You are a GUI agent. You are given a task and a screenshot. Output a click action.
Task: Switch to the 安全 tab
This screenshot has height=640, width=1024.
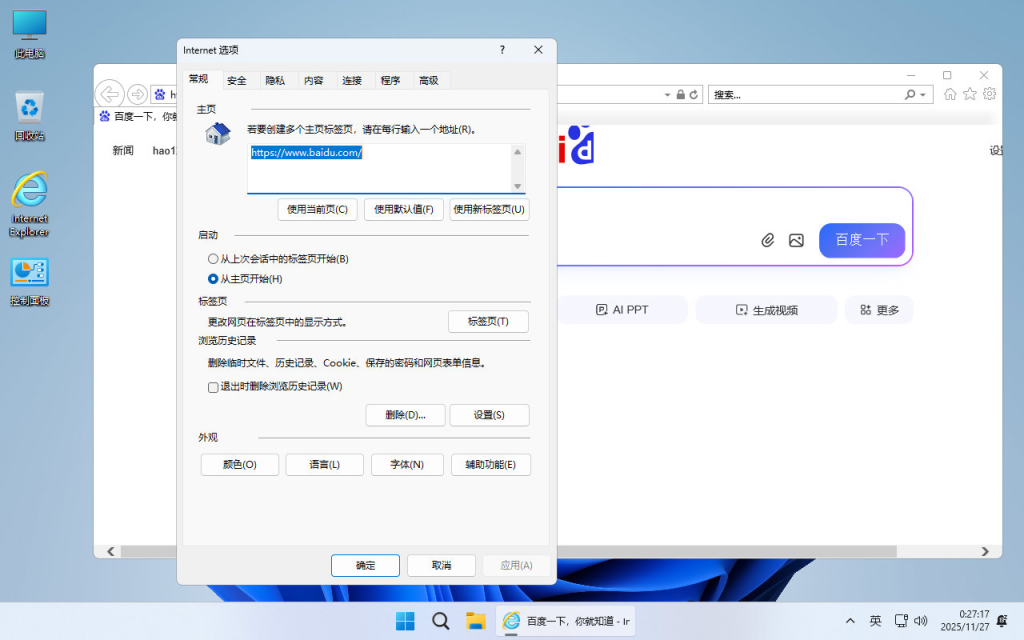click(x=237, y=79)
